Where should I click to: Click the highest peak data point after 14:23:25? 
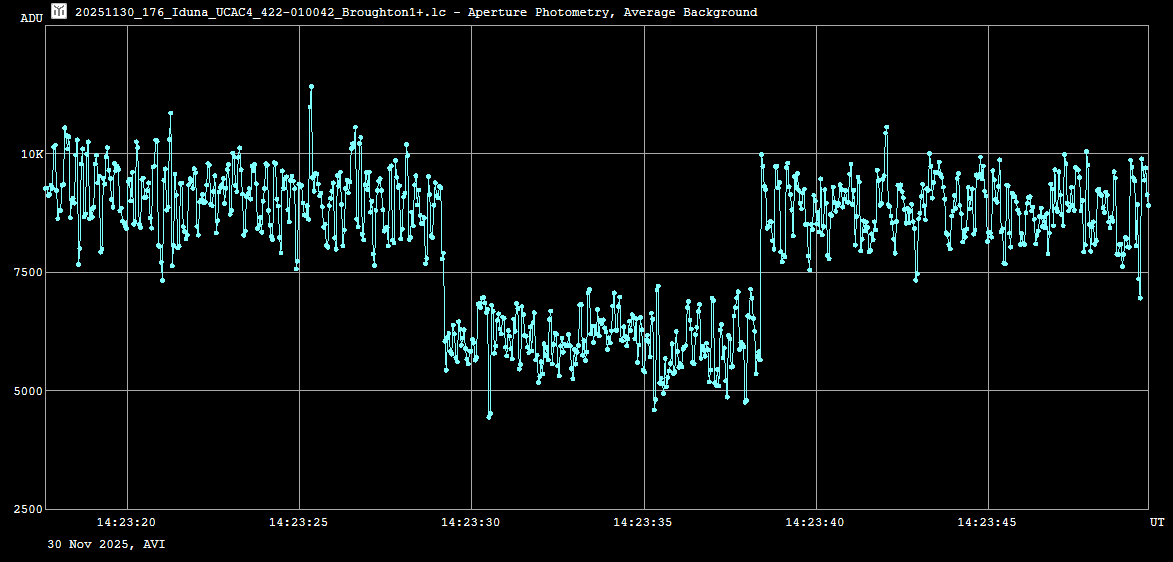tap(312, 87)
